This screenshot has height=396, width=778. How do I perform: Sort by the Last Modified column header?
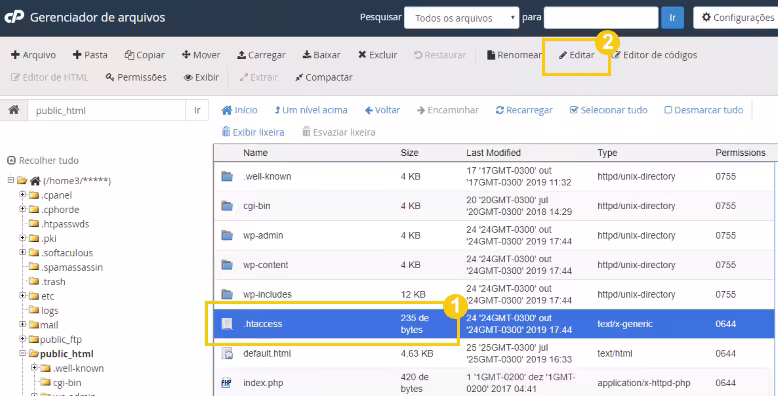click(x=493, y=153)
